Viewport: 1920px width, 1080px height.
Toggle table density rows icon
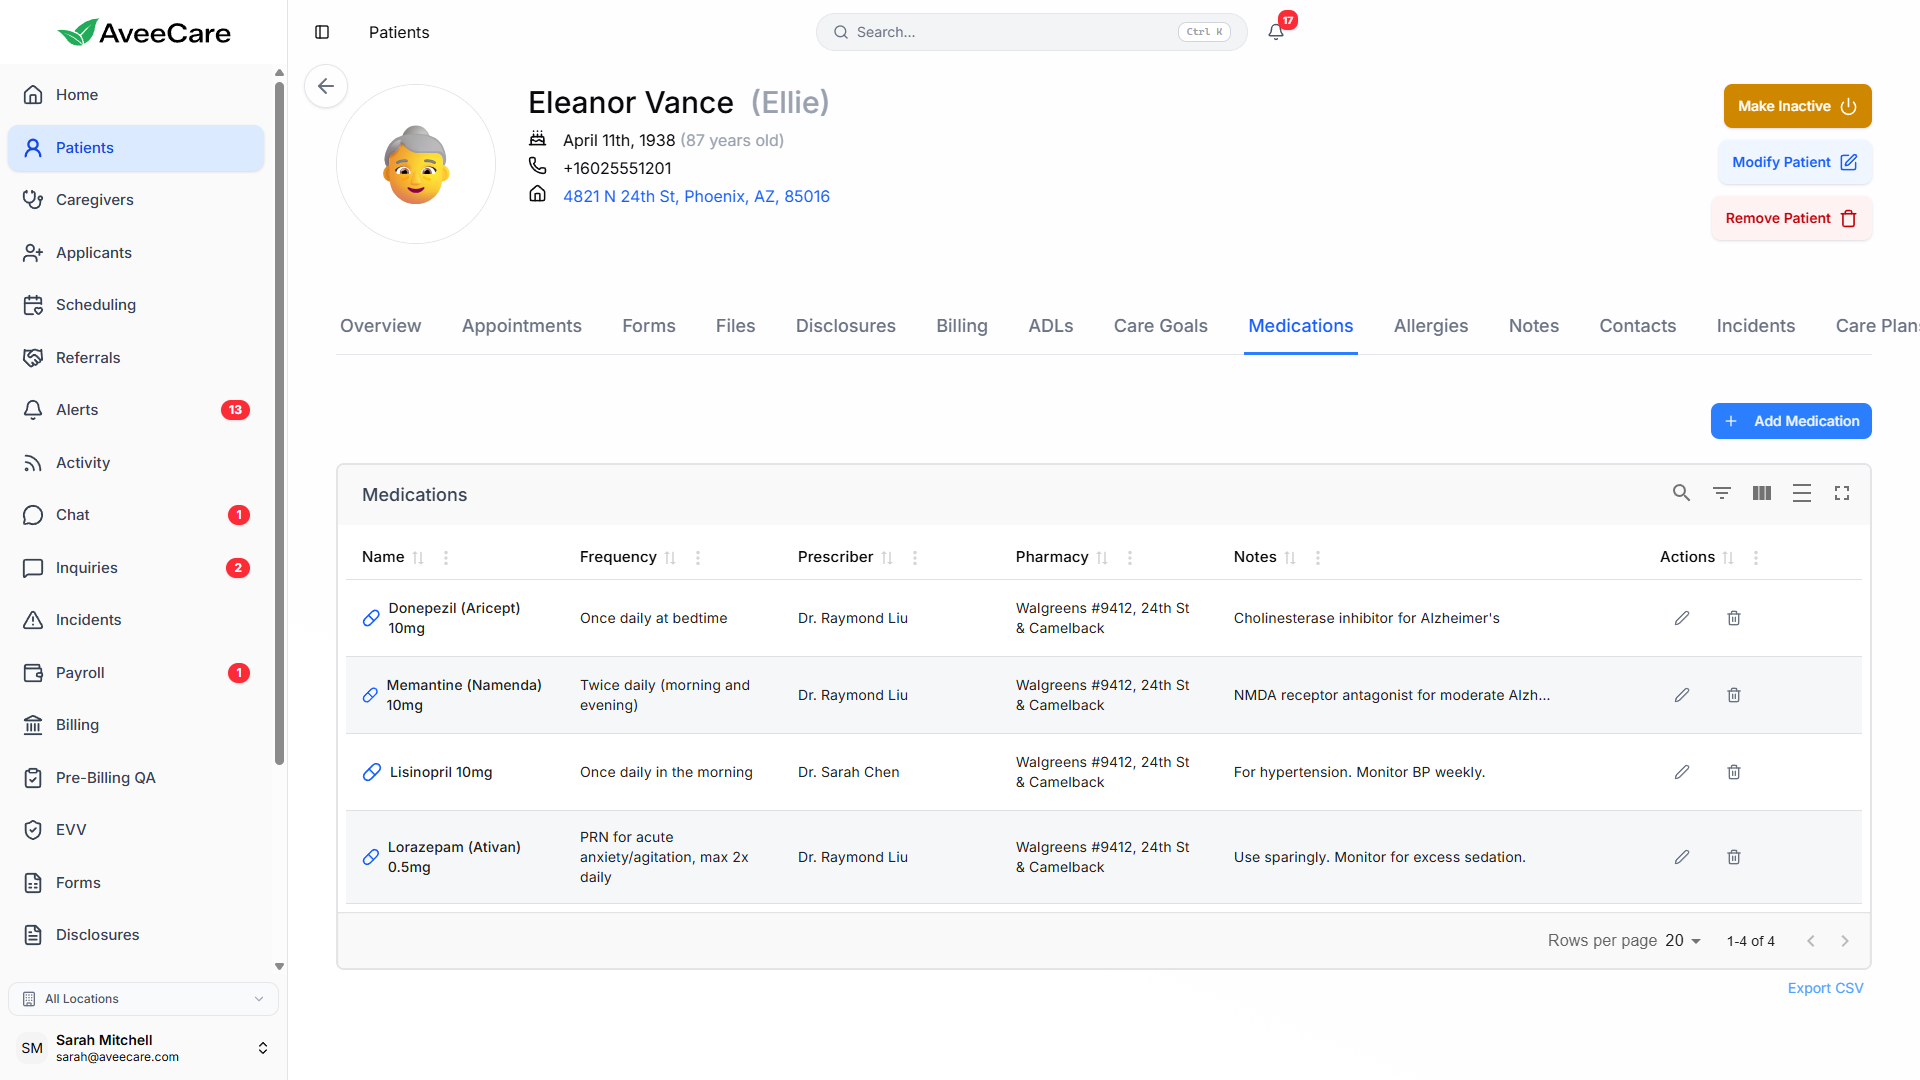coord(1801,493)
